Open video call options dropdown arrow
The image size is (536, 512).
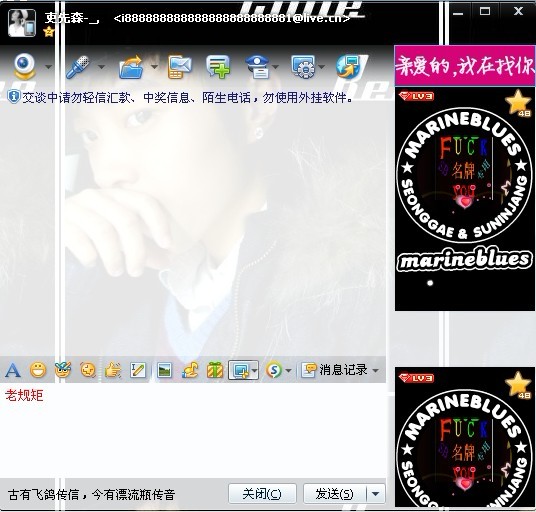(49, 67)
